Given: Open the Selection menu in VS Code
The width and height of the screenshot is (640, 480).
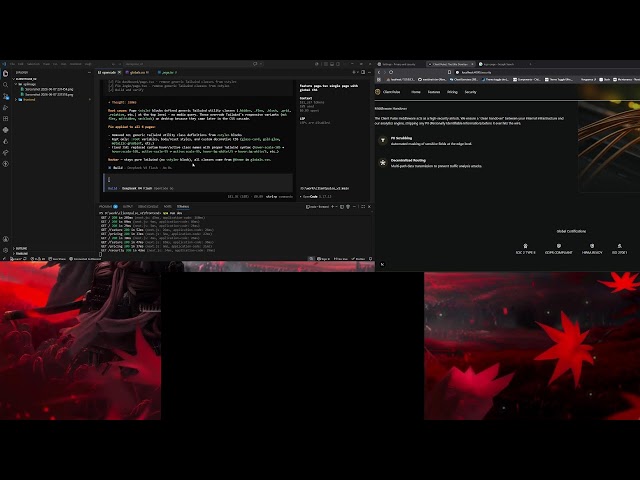Looking at the screenshot, I should [33, 64].
